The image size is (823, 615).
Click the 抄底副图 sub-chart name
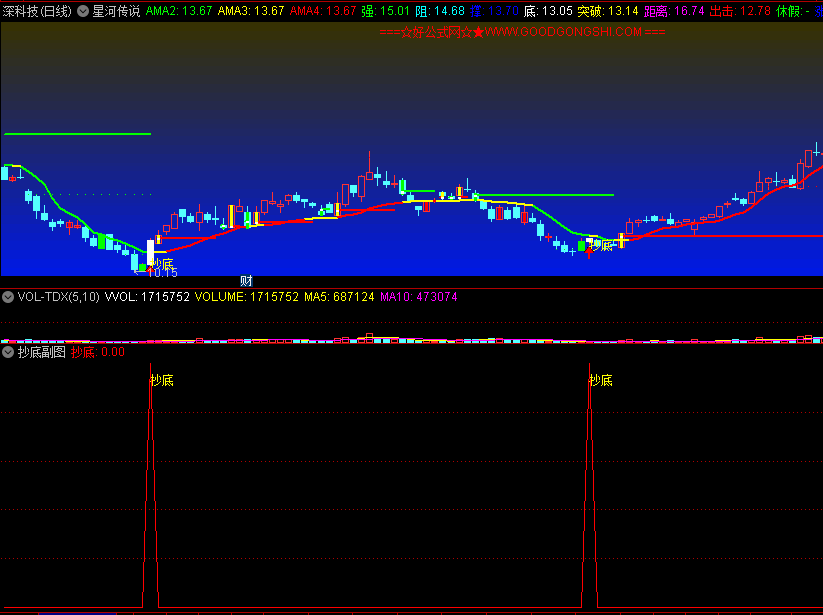[x=41, y=352]
